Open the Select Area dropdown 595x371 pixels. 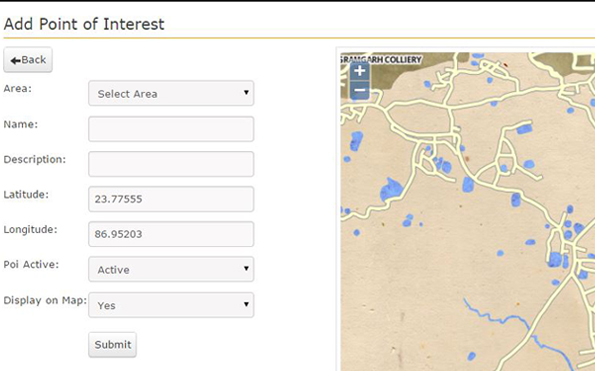point(171,93)
